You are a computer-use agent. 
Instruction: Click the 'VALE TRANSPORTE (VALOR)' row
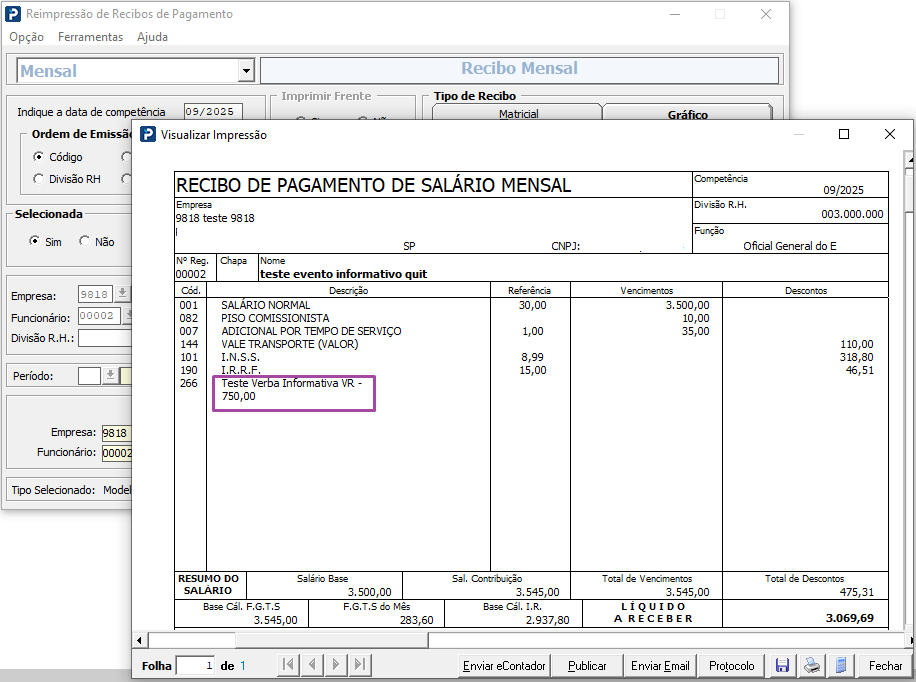(x=289, y=344)
